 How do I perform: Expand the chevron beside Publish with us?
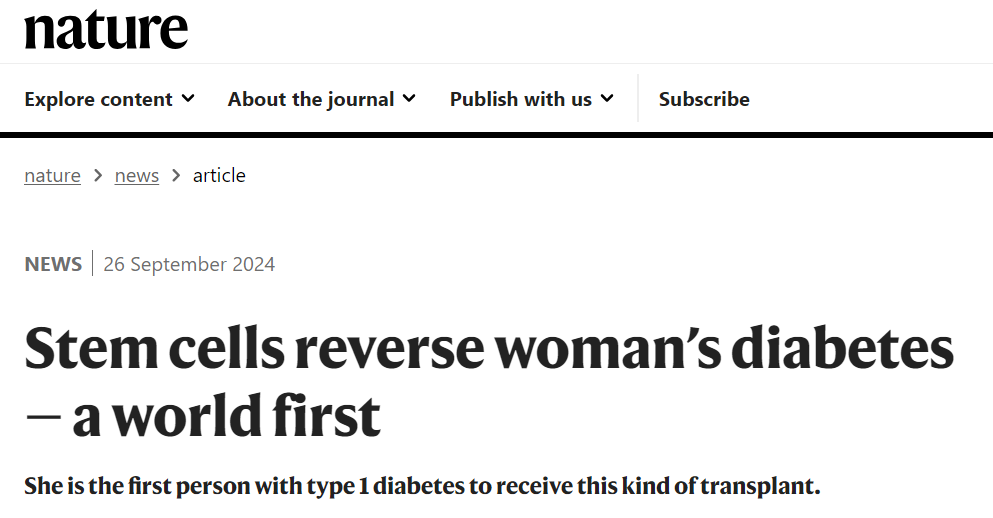tap(607, 99)
